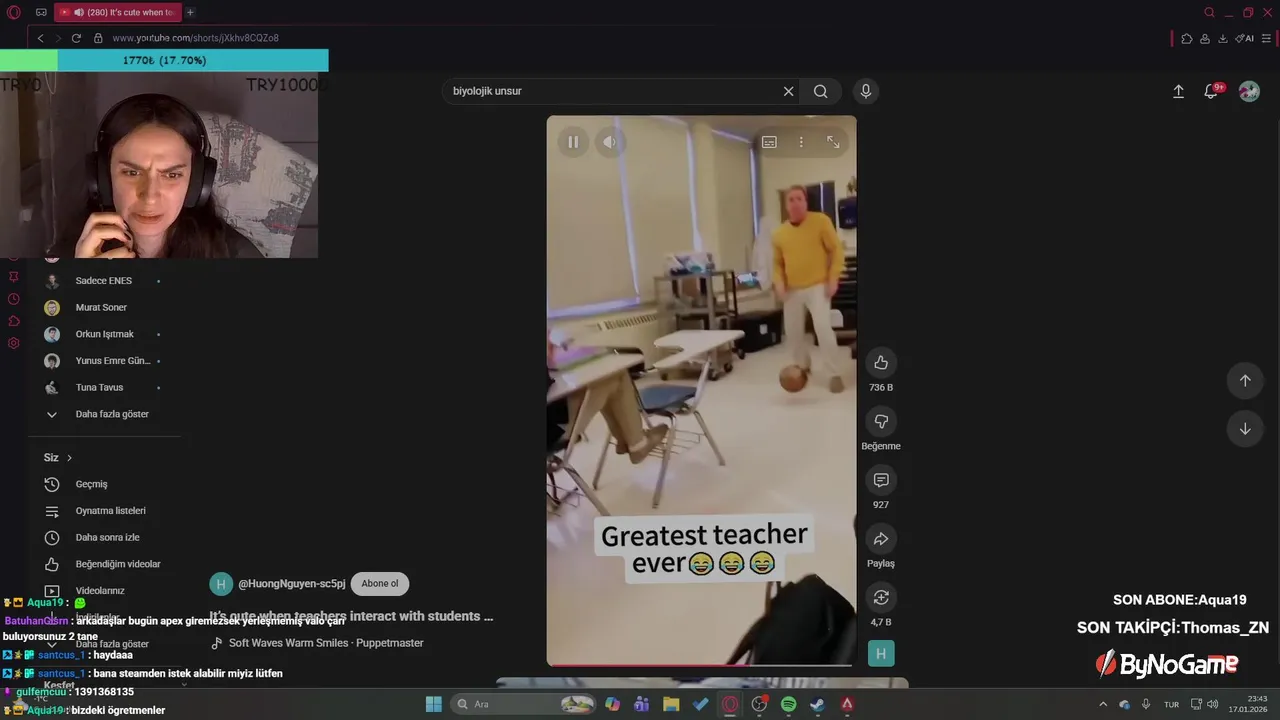Open Sadece ENES subscription
The width and height of the screenshot is (1280, 720).
[x=104, y=281]
